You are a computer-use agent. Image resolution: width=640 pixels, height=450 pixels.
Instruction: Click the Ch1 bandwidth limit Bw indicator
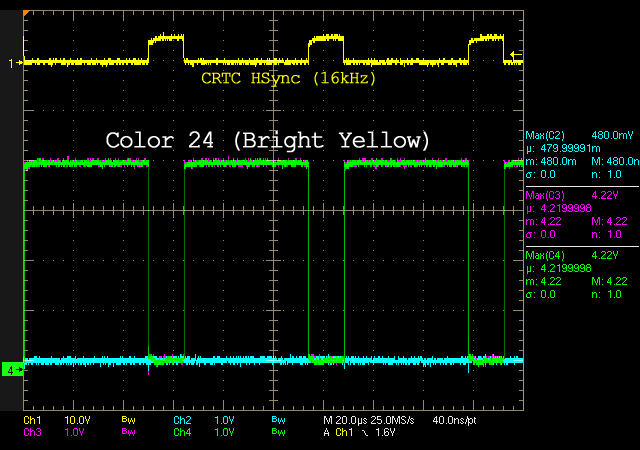pos(129,420)
